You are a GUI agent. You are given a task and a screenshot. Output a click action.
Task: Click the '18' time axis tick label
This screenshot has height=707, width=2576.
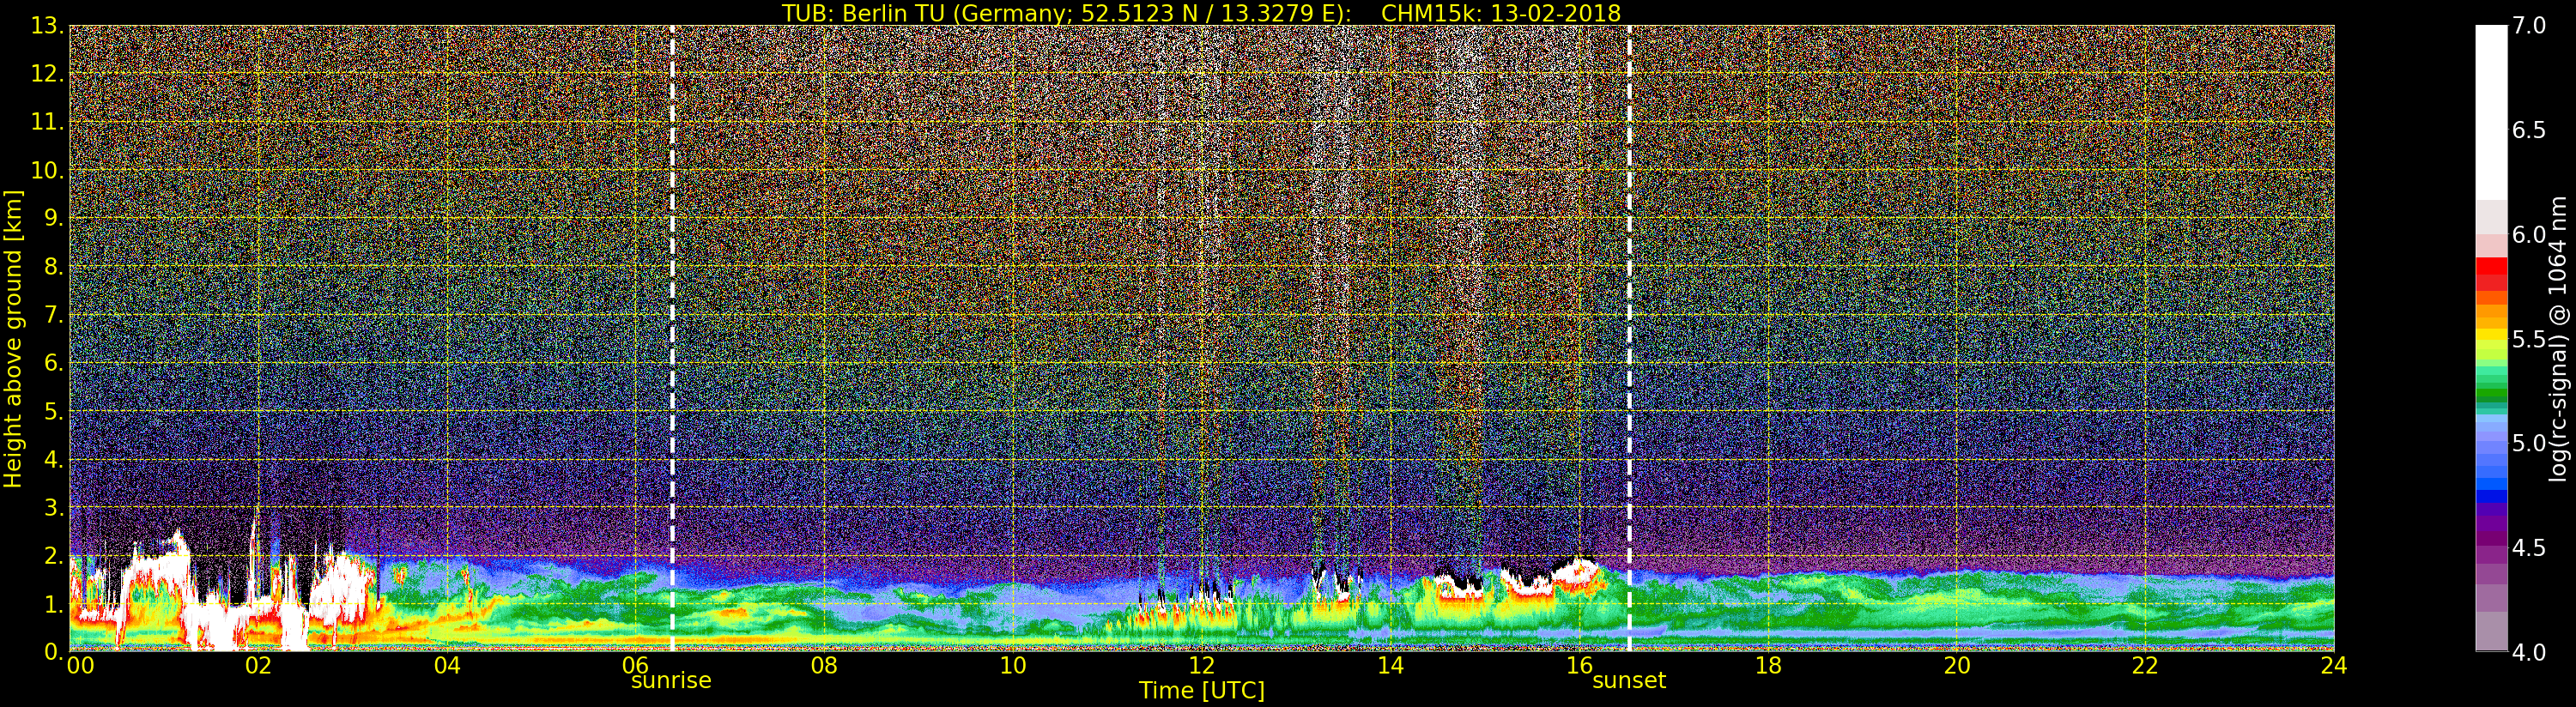pyautogui.click(x=1768, y=665)
